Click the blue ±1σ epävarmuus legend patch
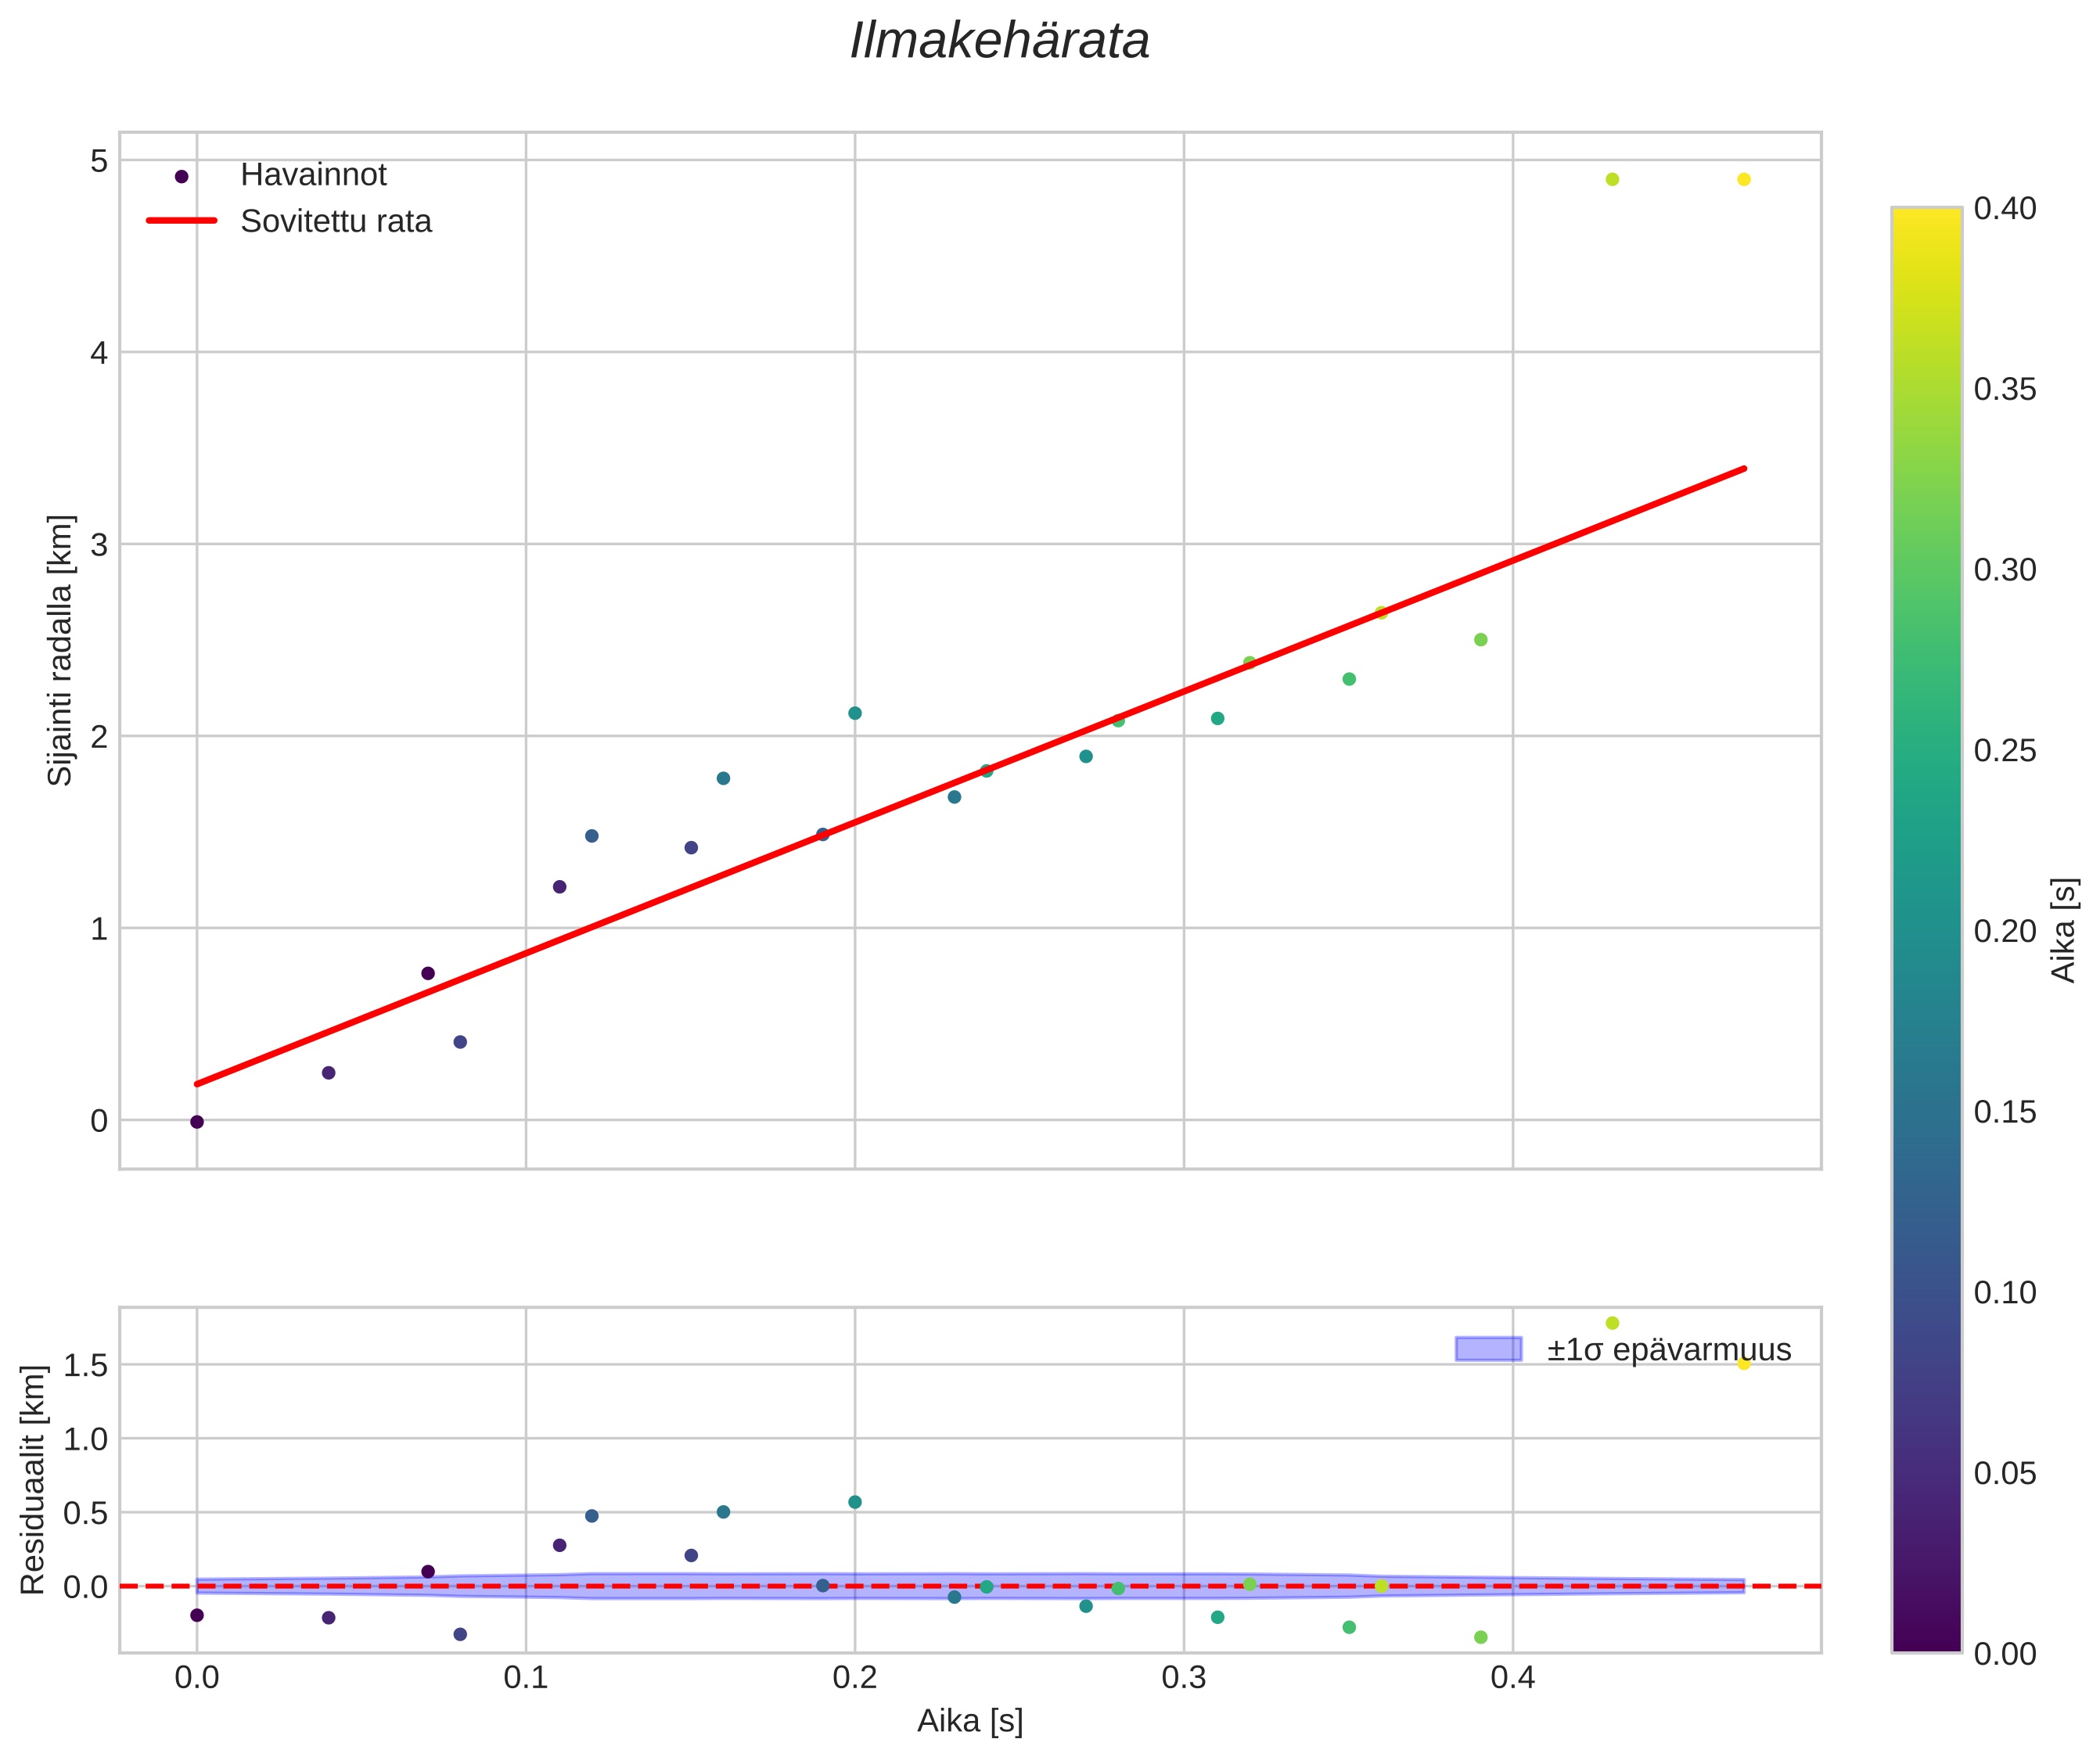 1488,1349
